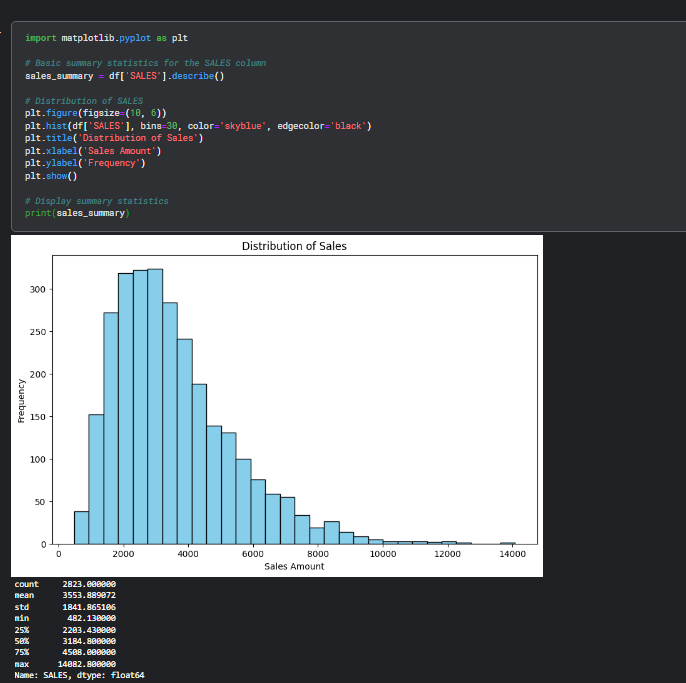
Task: Click the plt.hist line with bins=30
Action: point(198,126)
